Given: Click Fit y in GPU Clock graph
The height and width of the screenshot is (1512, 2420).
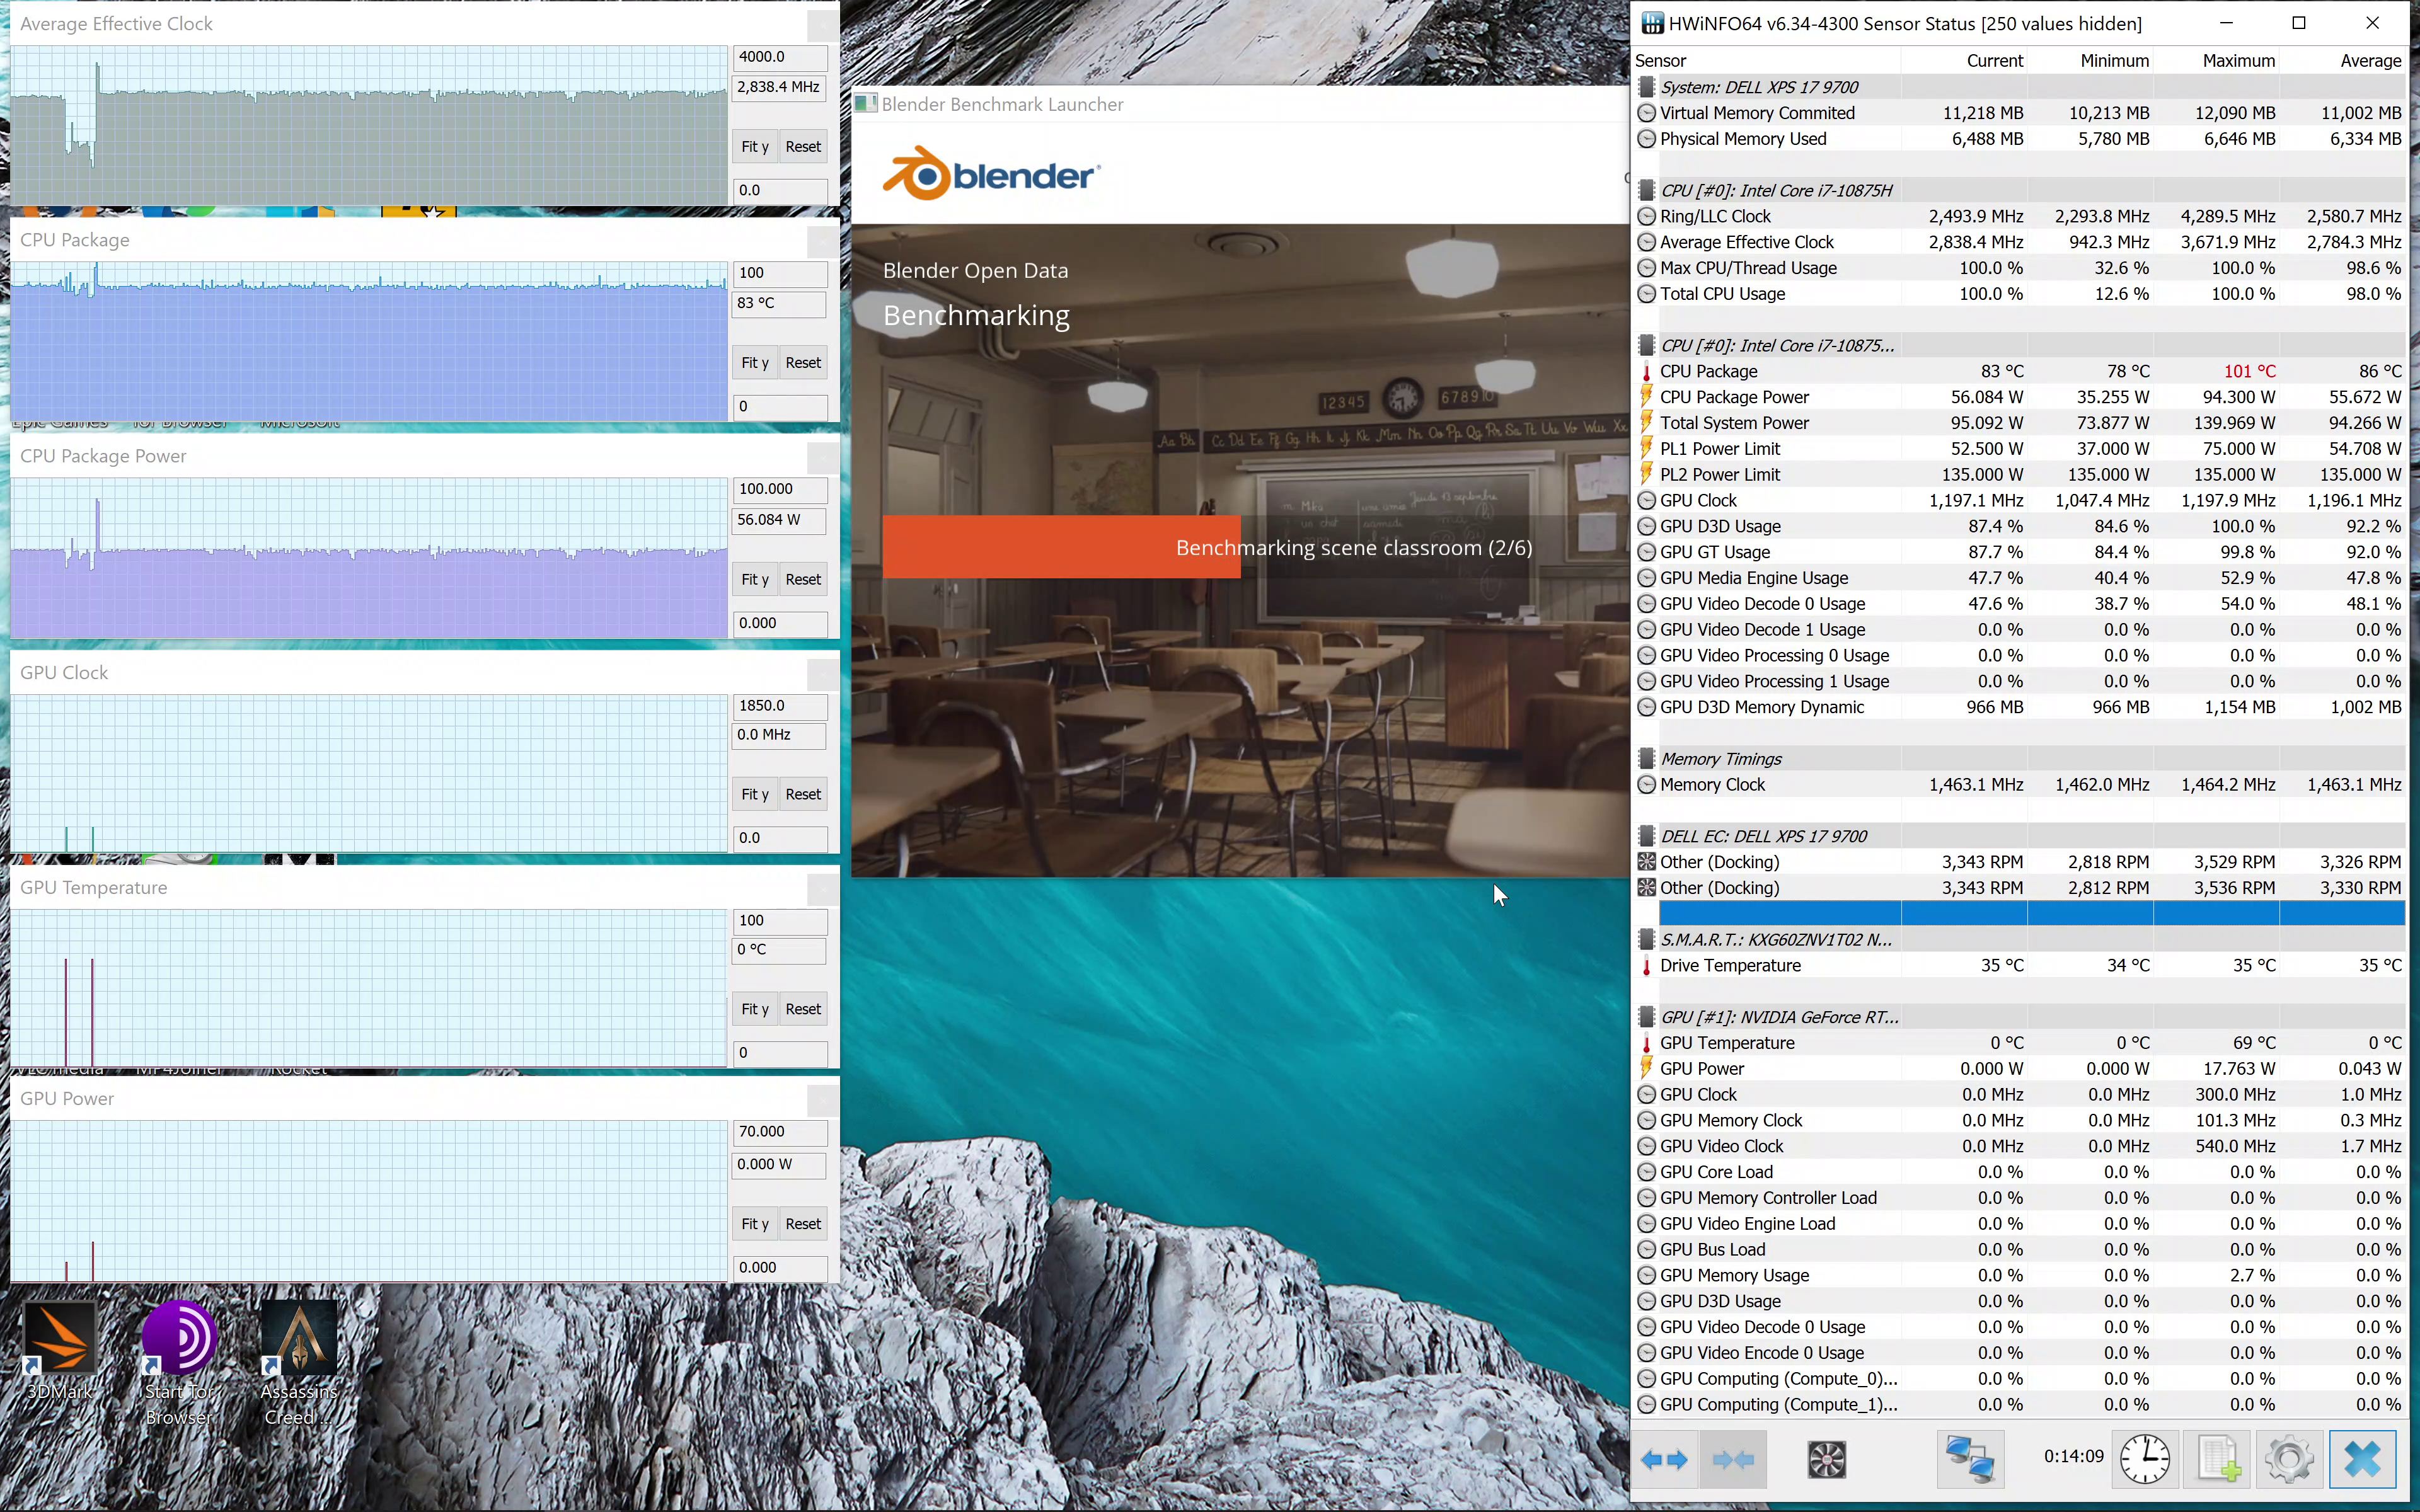Looking at the screenshot, I should click(755, 795).
